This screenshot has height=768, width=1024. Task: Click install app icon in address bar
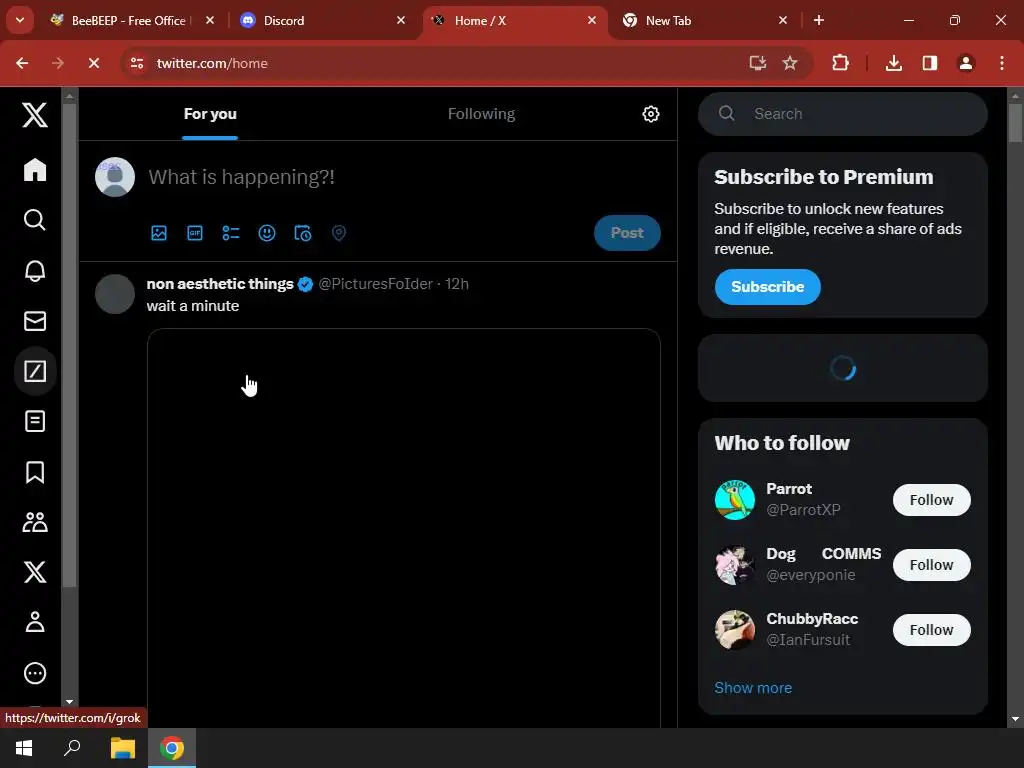click(x=757, y=63)
